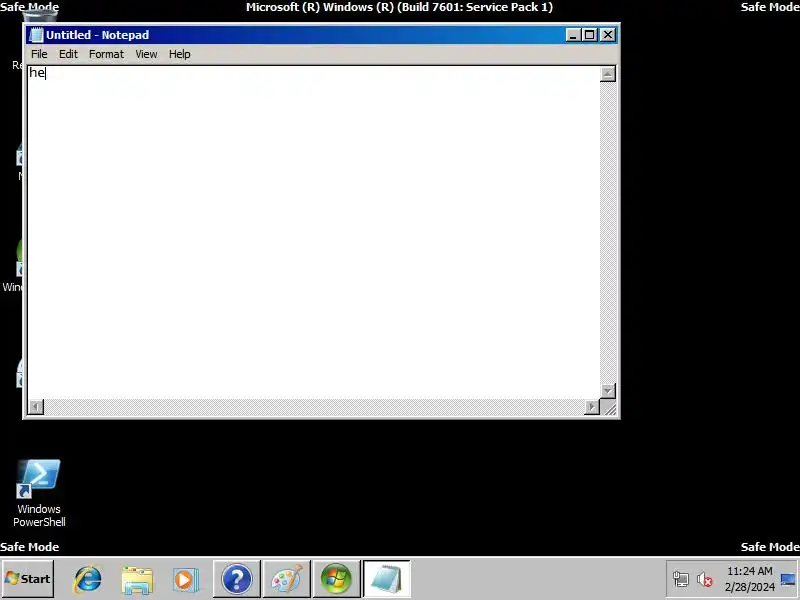
Task: Click inside the Notepad text area
Action: (313, 232)
